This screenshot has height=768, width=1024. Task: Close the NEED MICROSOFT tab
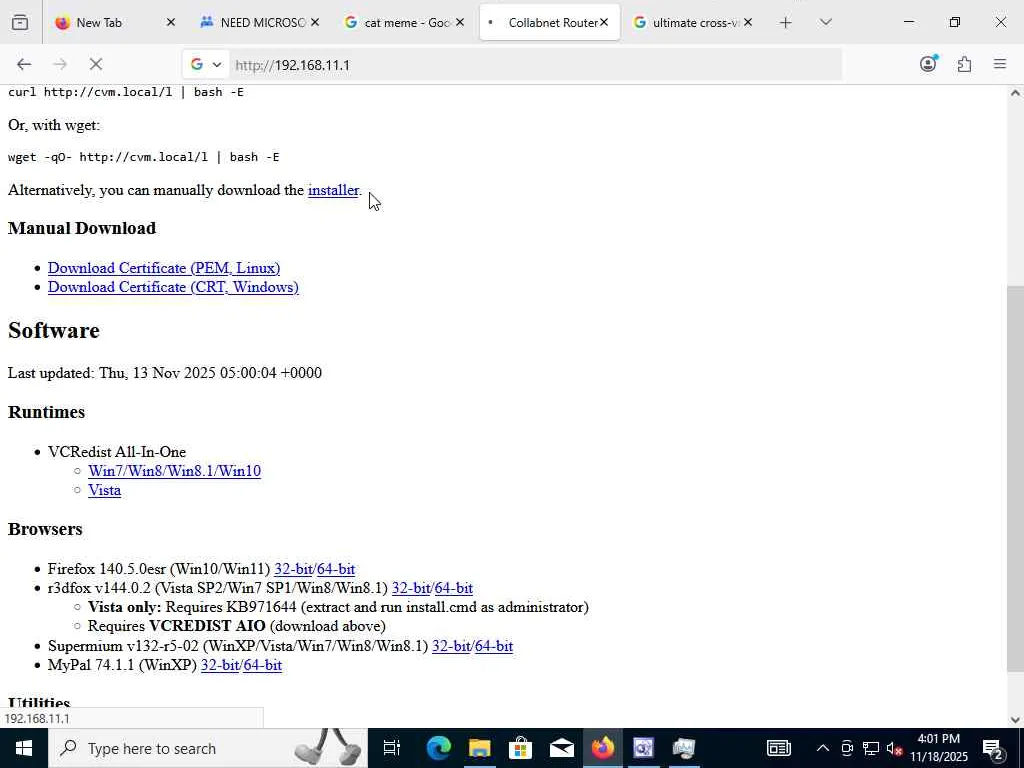(x=315, y=23)
